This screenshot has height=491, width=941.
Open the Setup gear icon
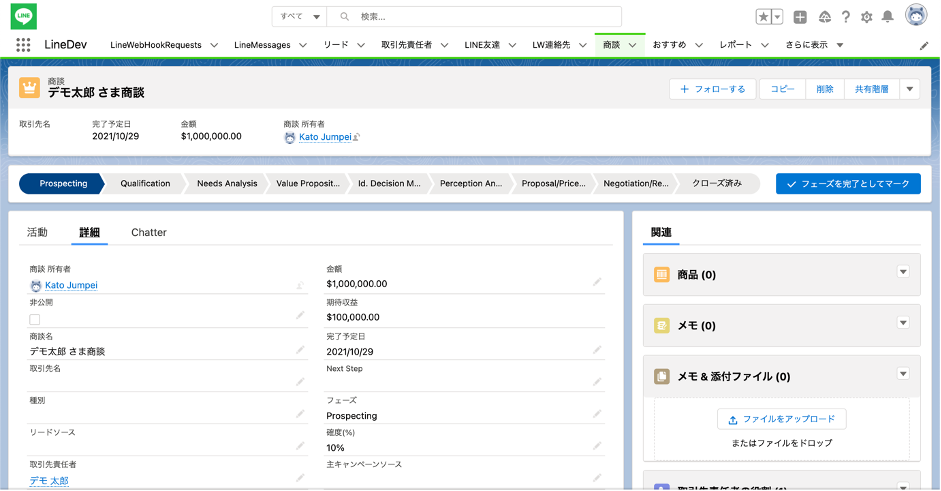point(867,17)
